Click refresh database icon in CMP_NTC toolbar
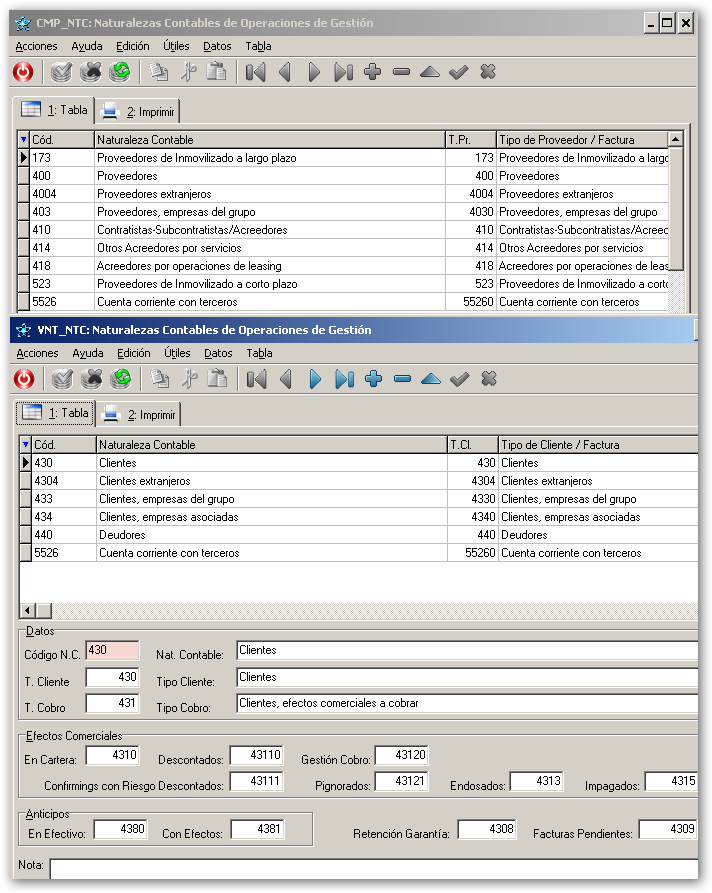712x893 pixels. pyautogui.click(x=120, y=72)
